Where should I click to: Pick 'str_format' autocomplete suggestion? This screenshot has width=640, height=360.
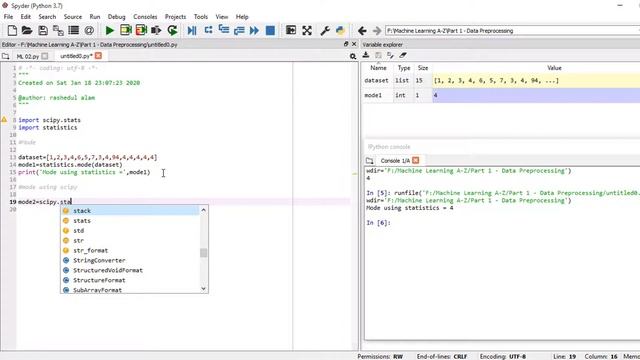point(130,251)
